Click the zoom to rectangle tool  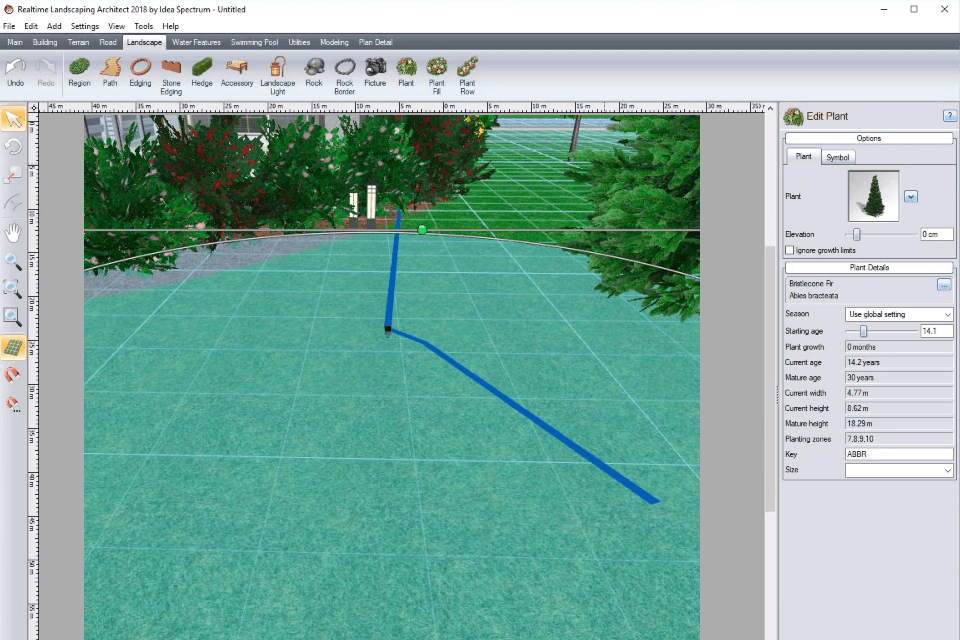pos(13,317)
